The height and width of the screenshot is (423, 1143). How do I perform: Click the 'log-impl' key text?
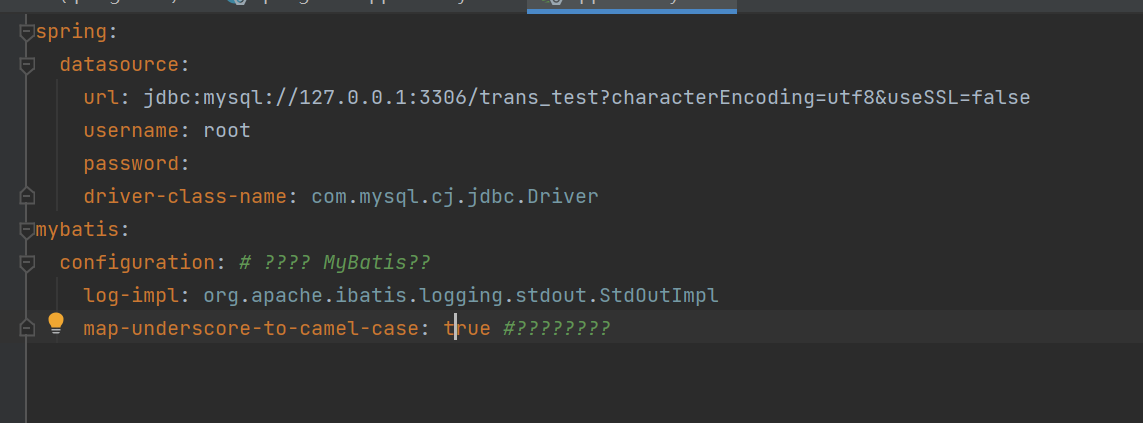[x=131, y=295]
